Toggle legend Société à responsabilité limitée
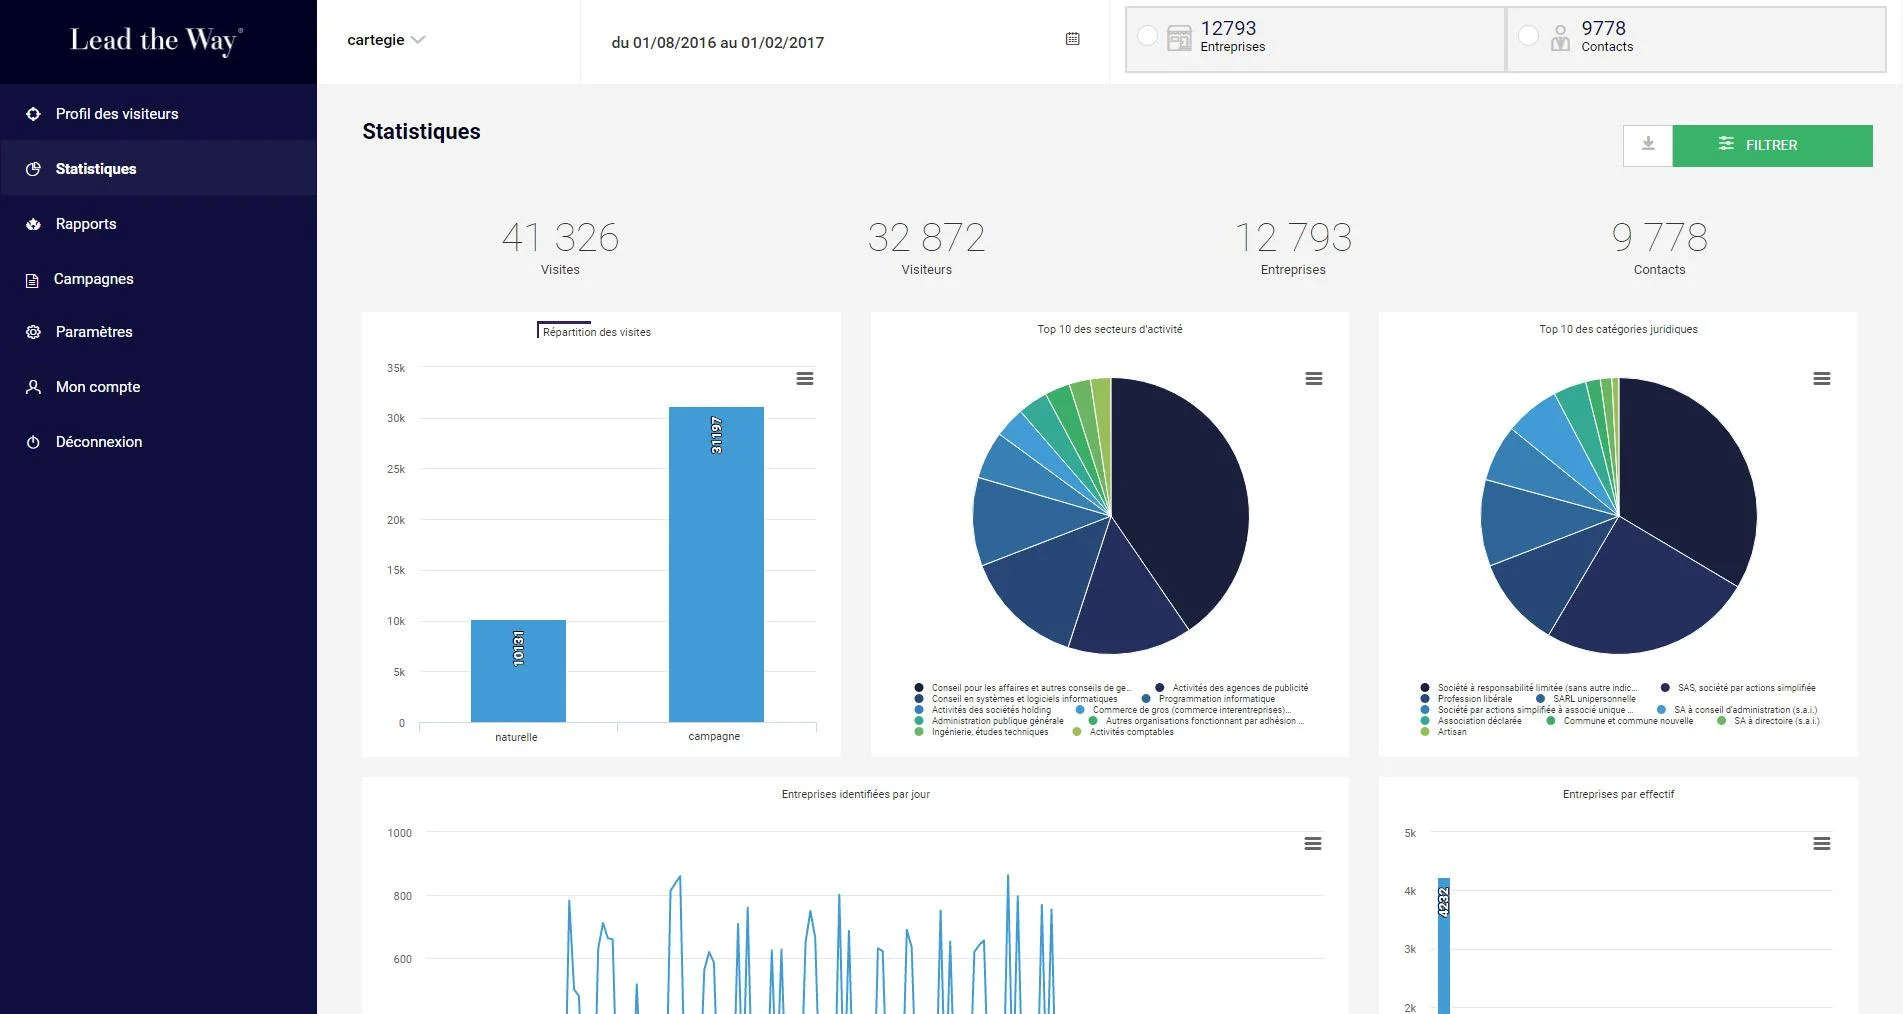This screenshot has width=1903, height=1014. pos(1530,688)
